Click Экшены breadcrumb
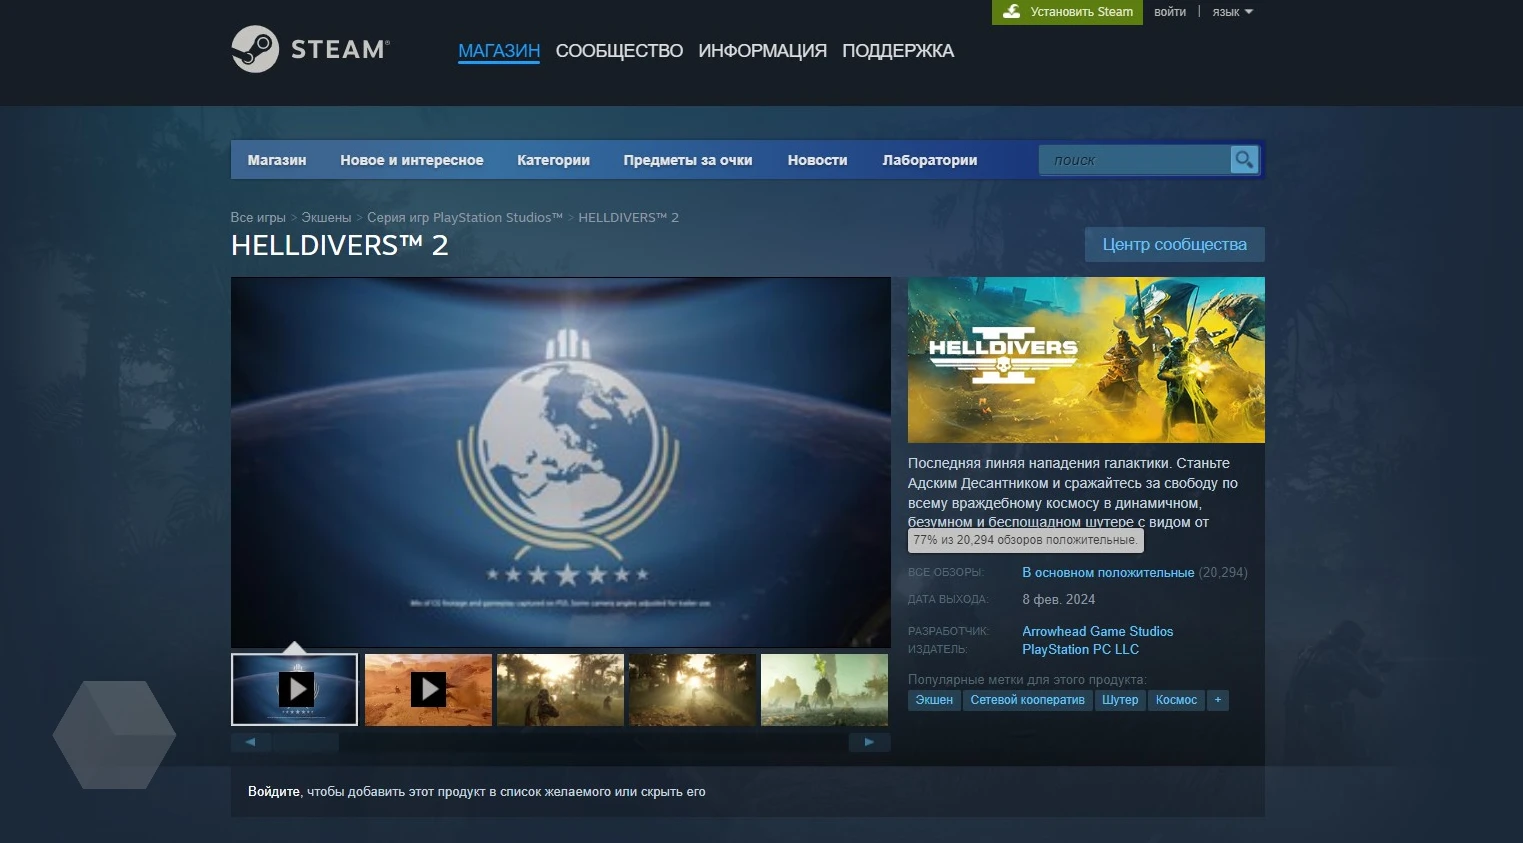The height and width of the screenshot is (843, 1523). pos(326,217)
